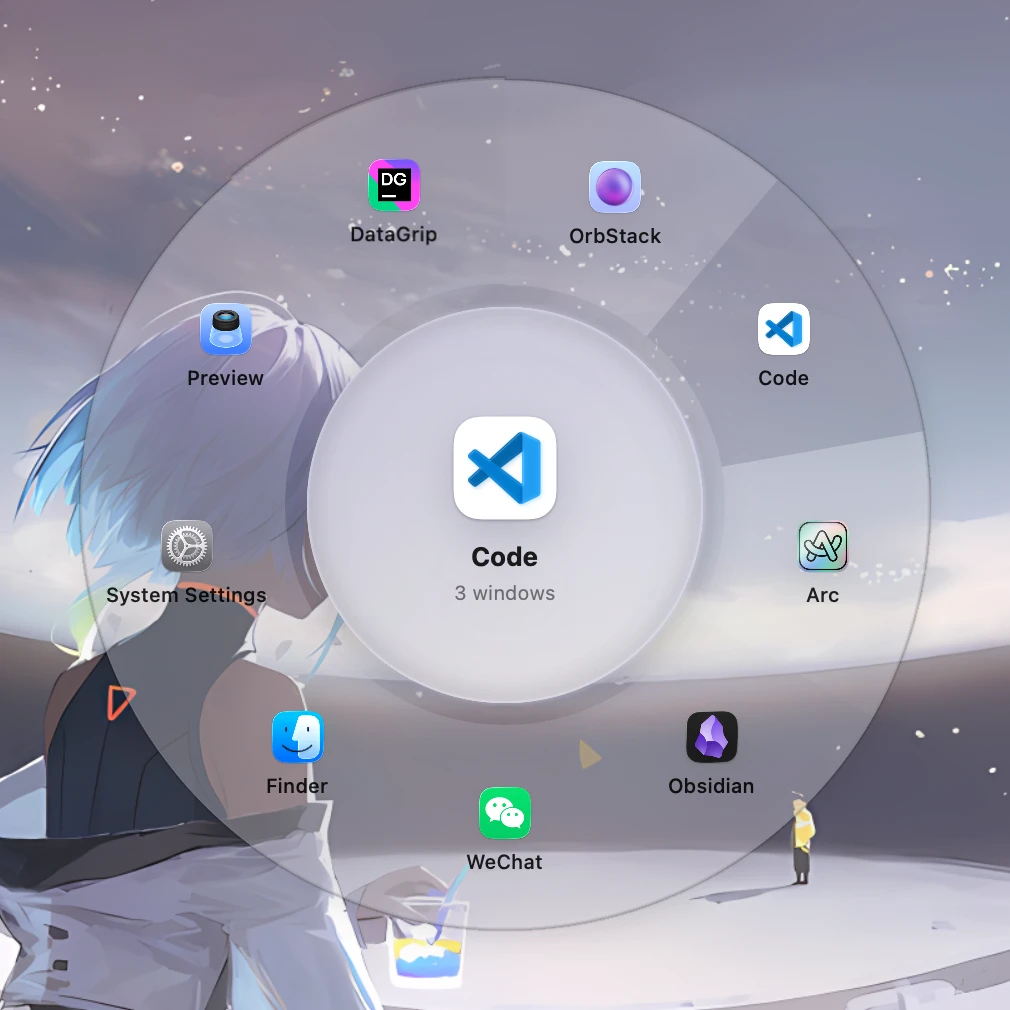Click the Code icon on the right ring
The image size is (1010, 1010).
783,329
